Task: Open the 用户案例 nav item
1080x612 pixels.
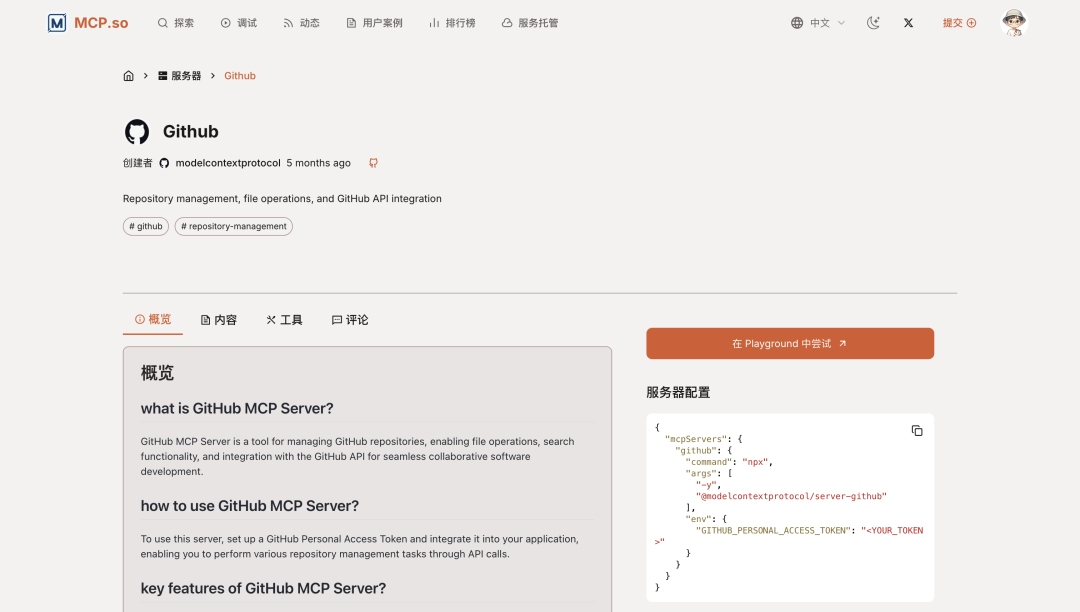Action: pos(374,23)
